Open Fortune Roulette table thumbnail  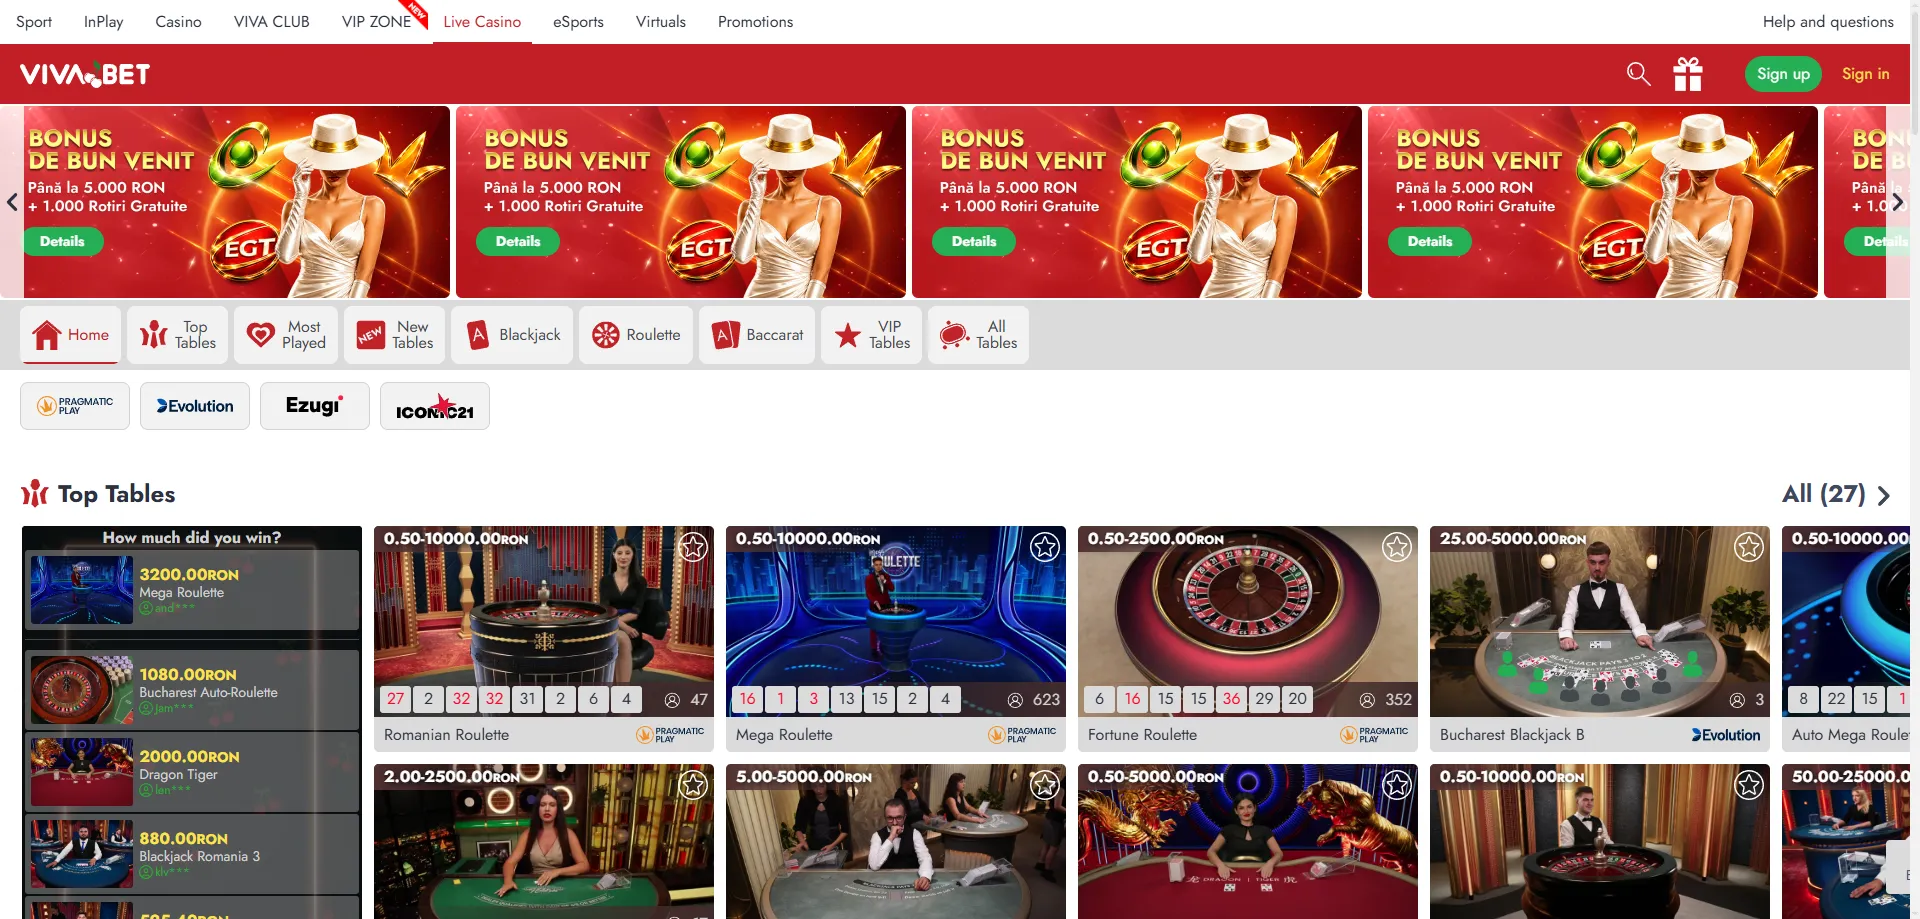[x=1248, y=620]
